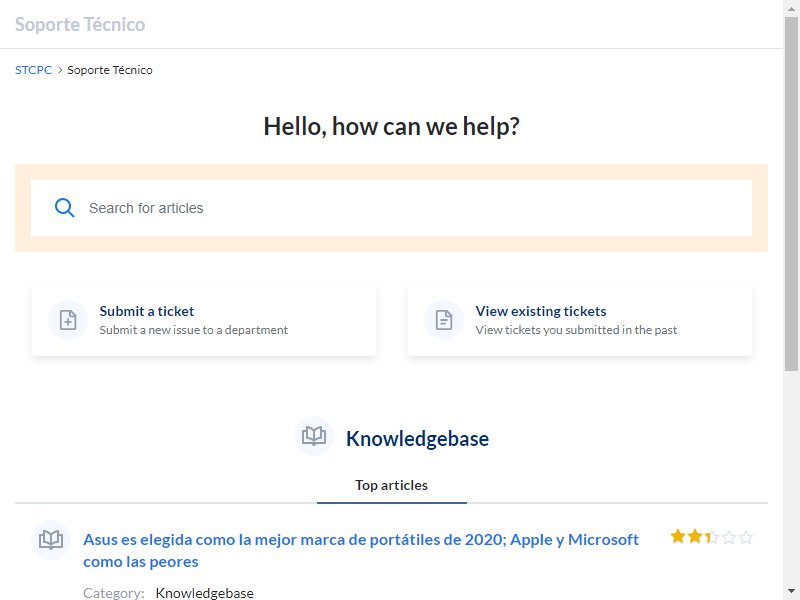Open the Knowledgebase heading link
The height and width of the screenshot is (600, 800).
click(417, 439)
